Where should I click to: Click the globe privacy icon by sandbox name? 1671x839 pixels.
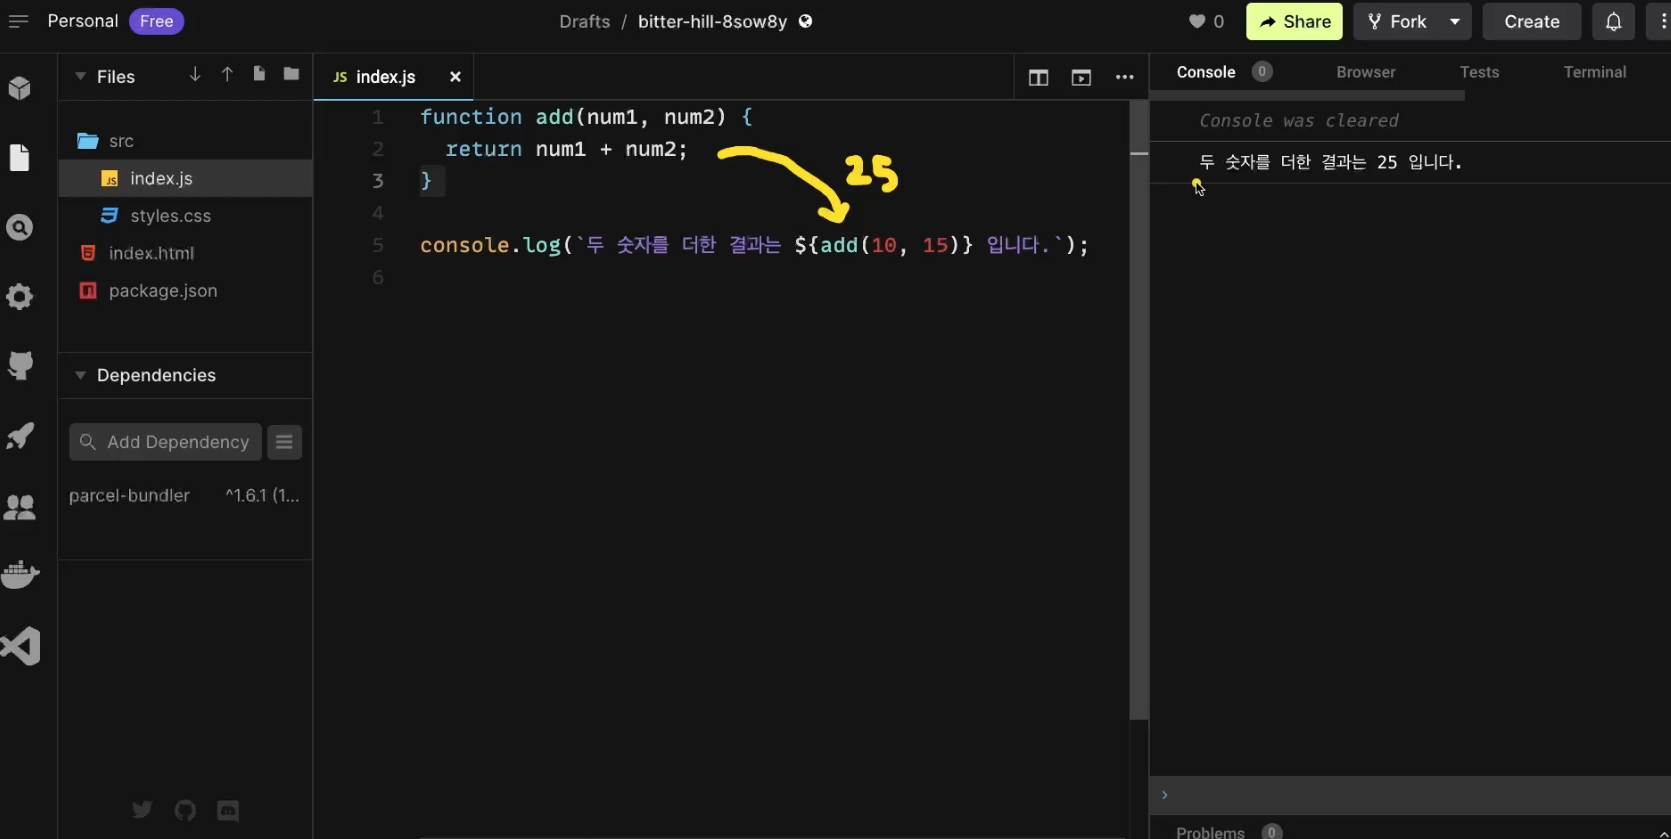tap(806, 21)
